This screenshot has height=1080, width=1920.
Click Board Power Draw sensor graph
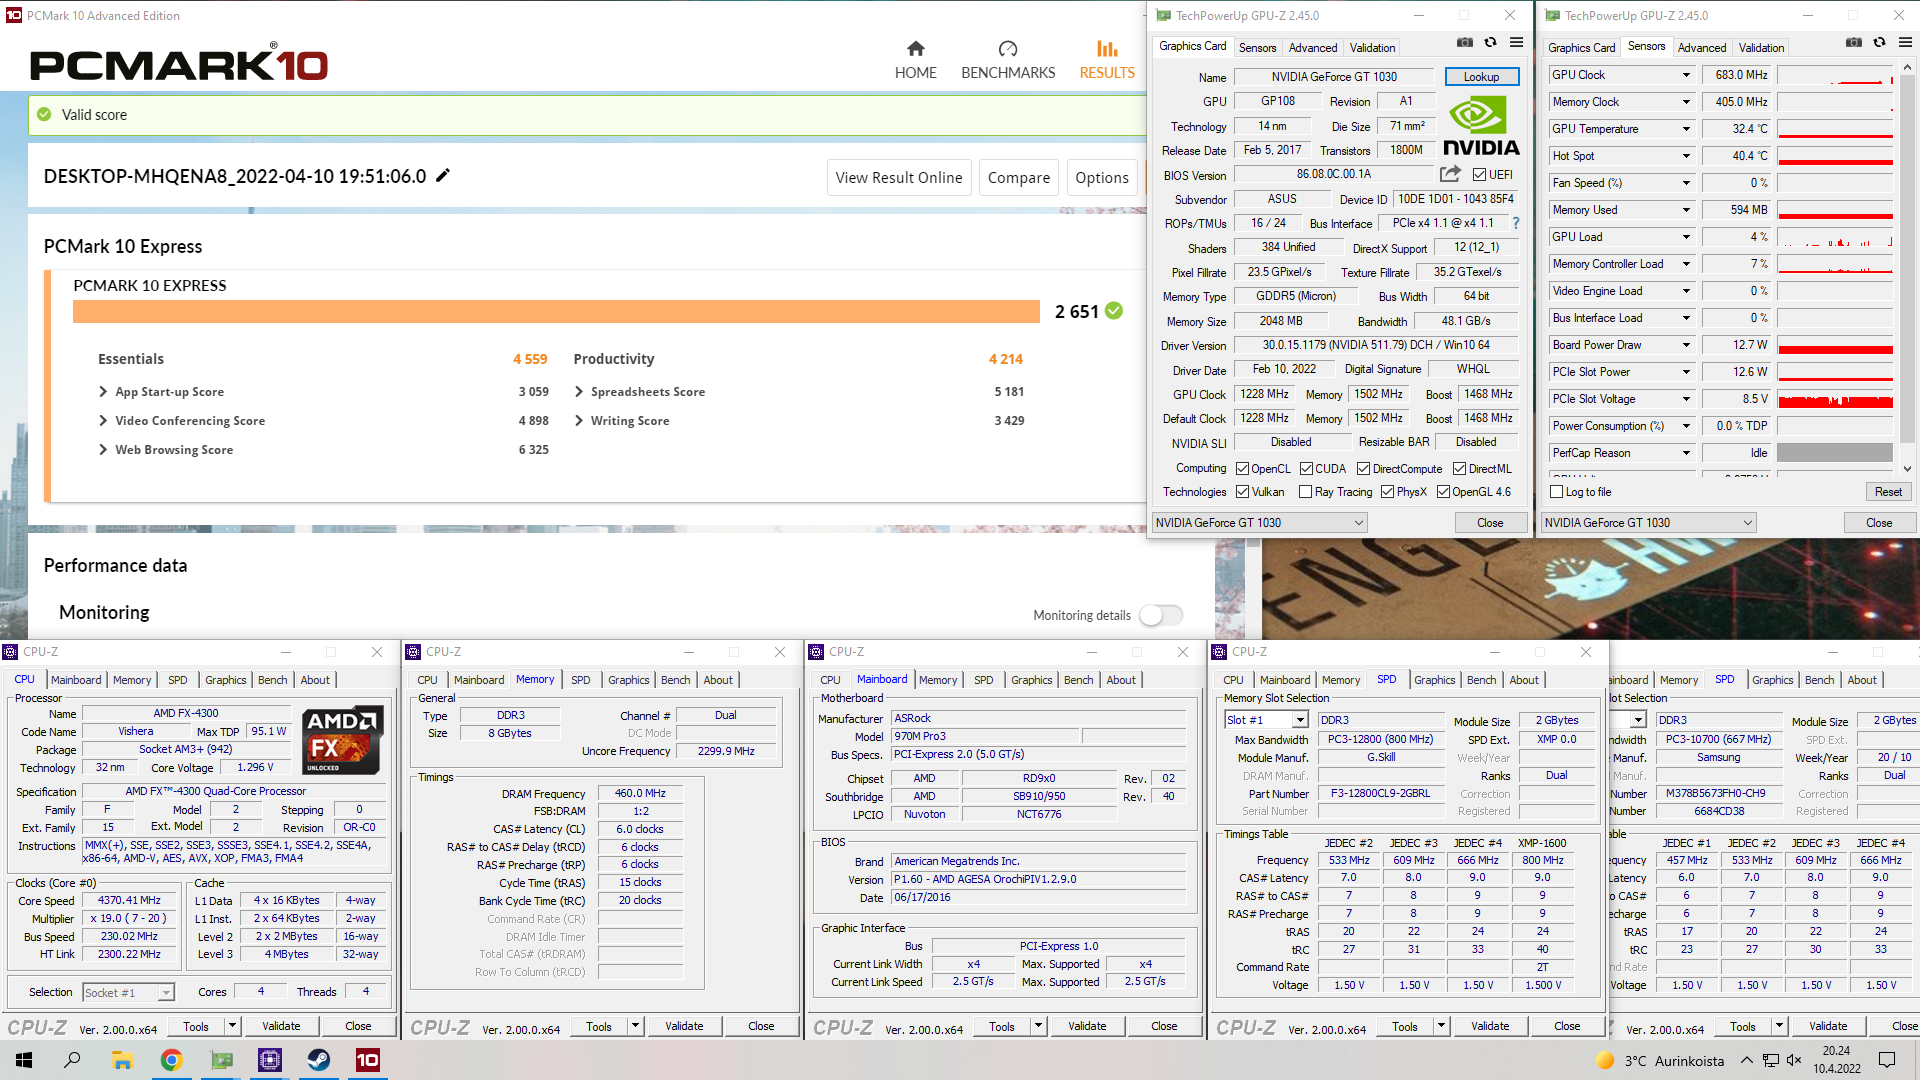pos(1835,345)
